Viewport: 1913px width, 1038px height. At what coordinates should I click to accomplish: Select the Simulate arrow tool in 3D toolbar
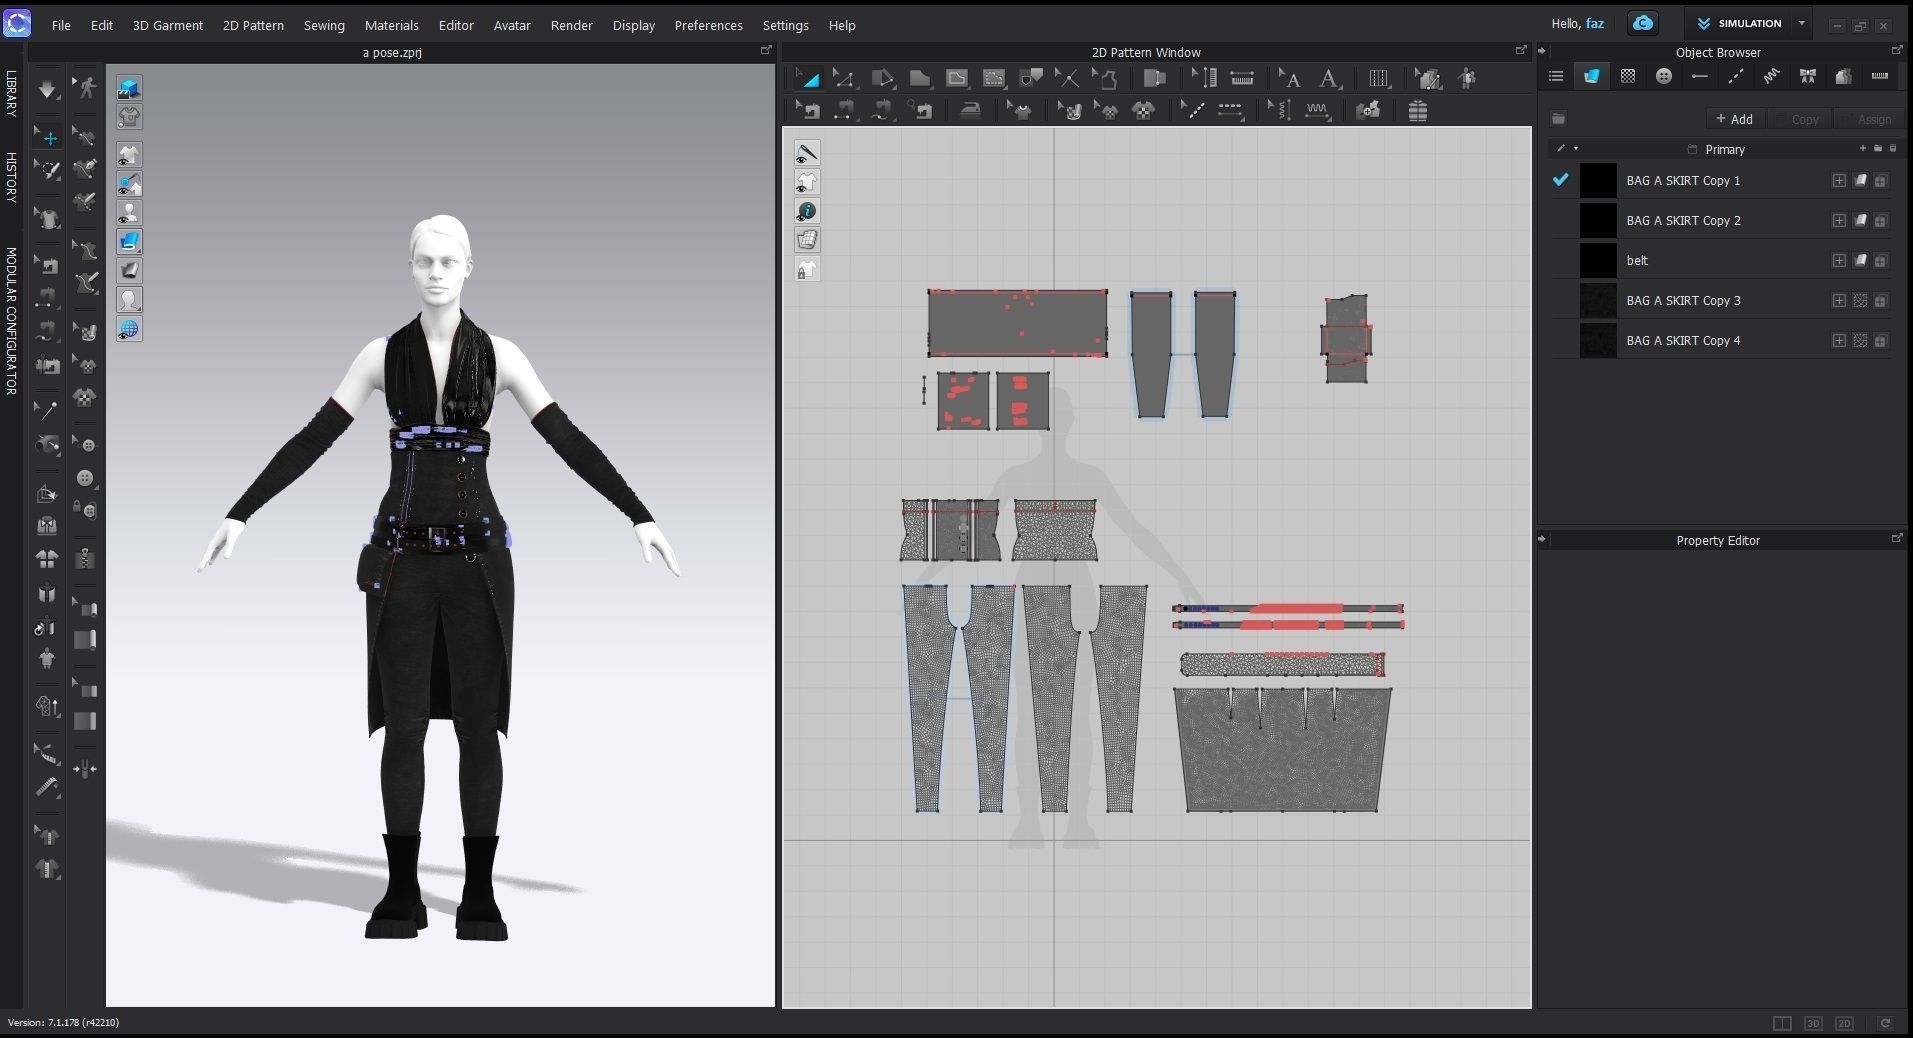tap(47, 88)
